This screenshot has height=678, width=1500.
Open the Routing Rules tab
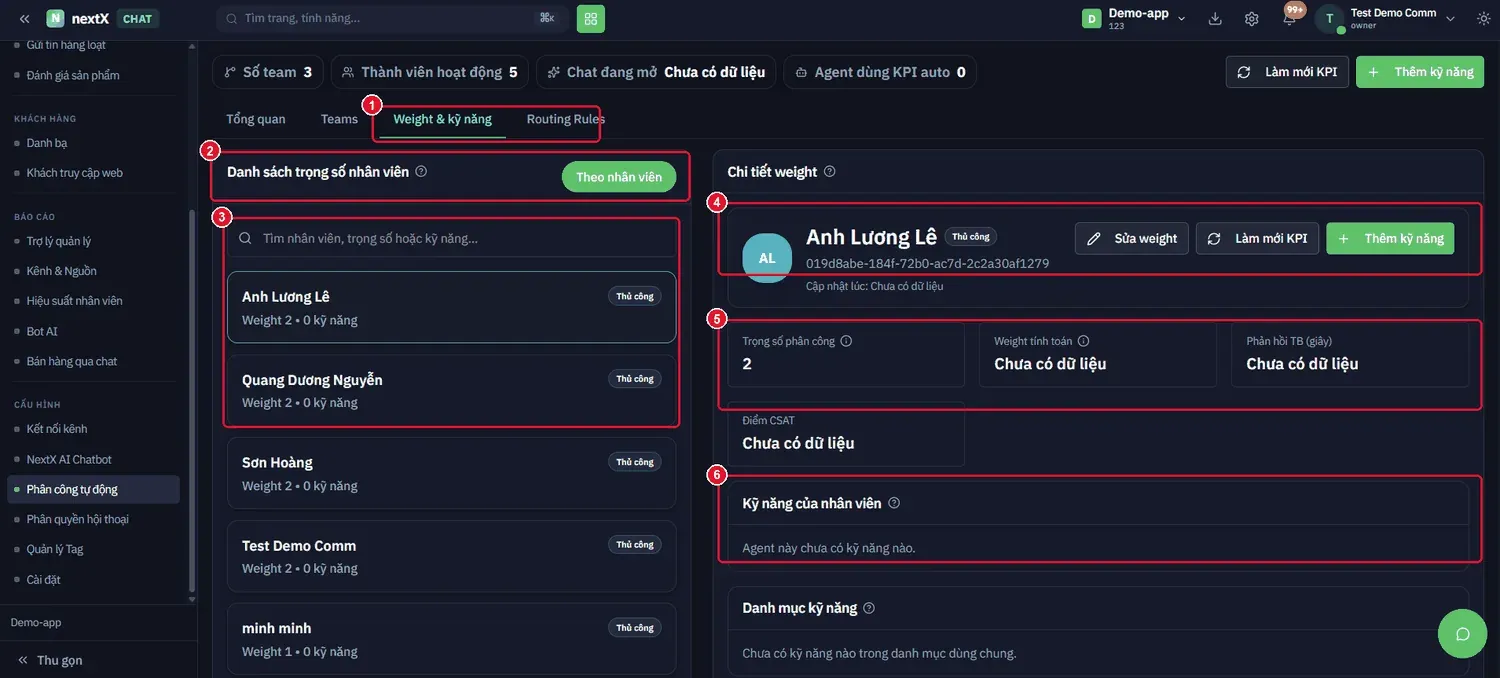566,119
